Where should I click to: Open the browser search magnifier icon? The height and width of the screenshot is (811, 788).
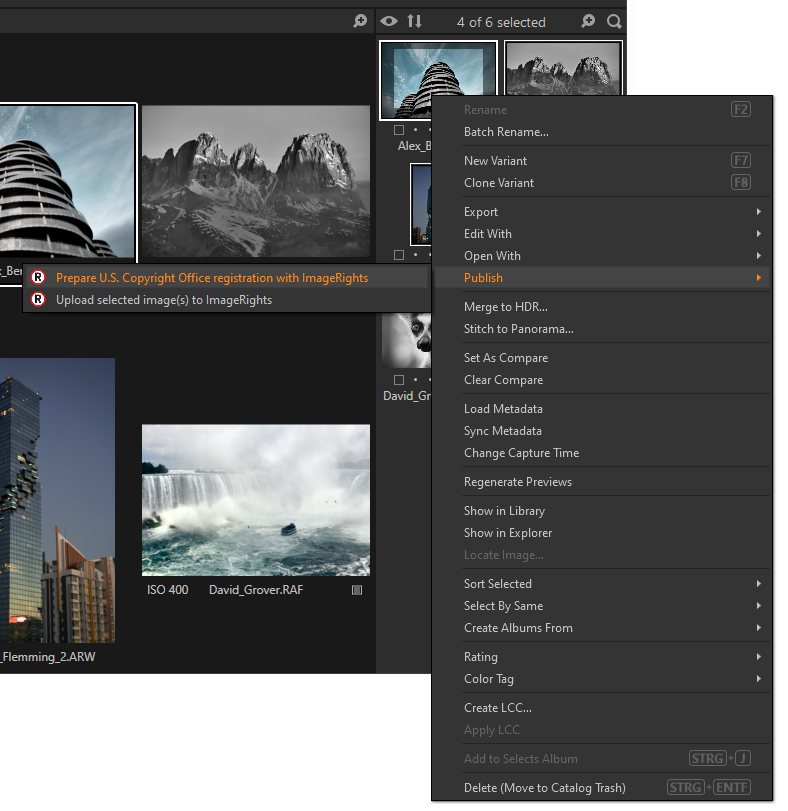click(613, 21)
